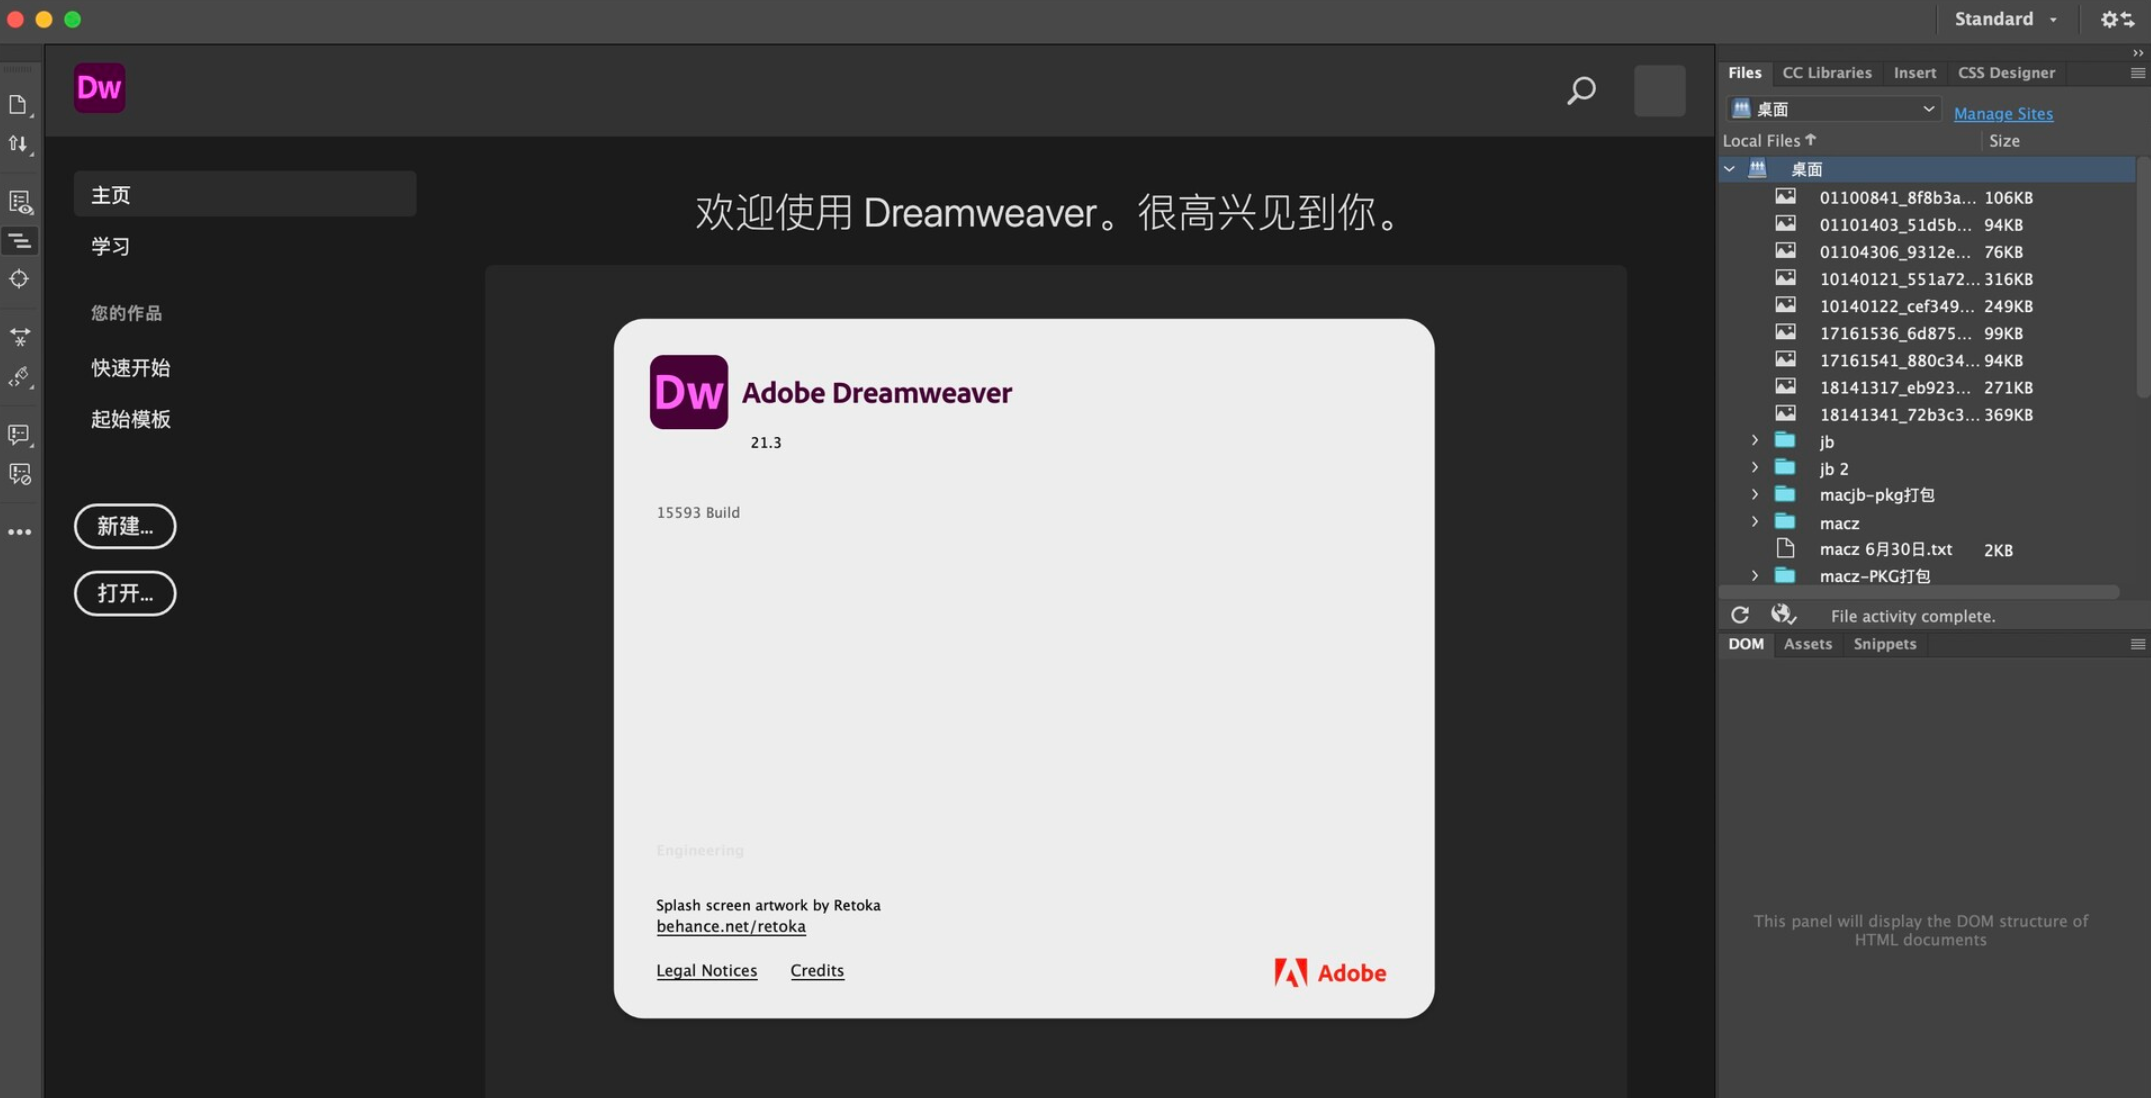This screenshot has width=2151, height=1098.
Task: Click the CC Libraries panel icon
Action: point(1826,71)
